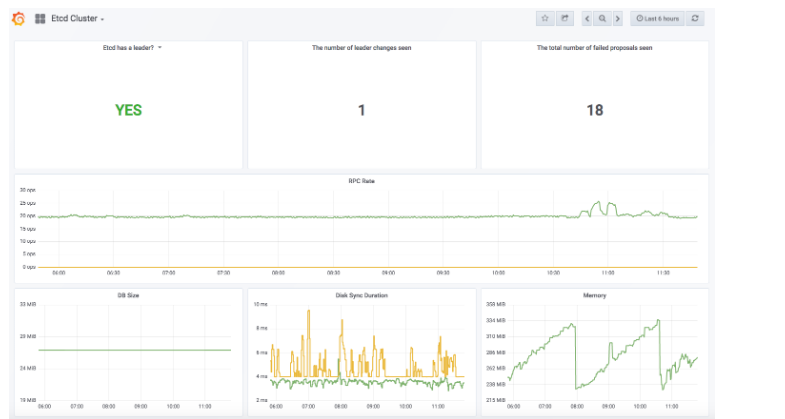This screenshot has height=419, width=785.
Task: Click the 10 ms label on Disk Sync axis
Action: pyautogui.click(x=260, y=304)
